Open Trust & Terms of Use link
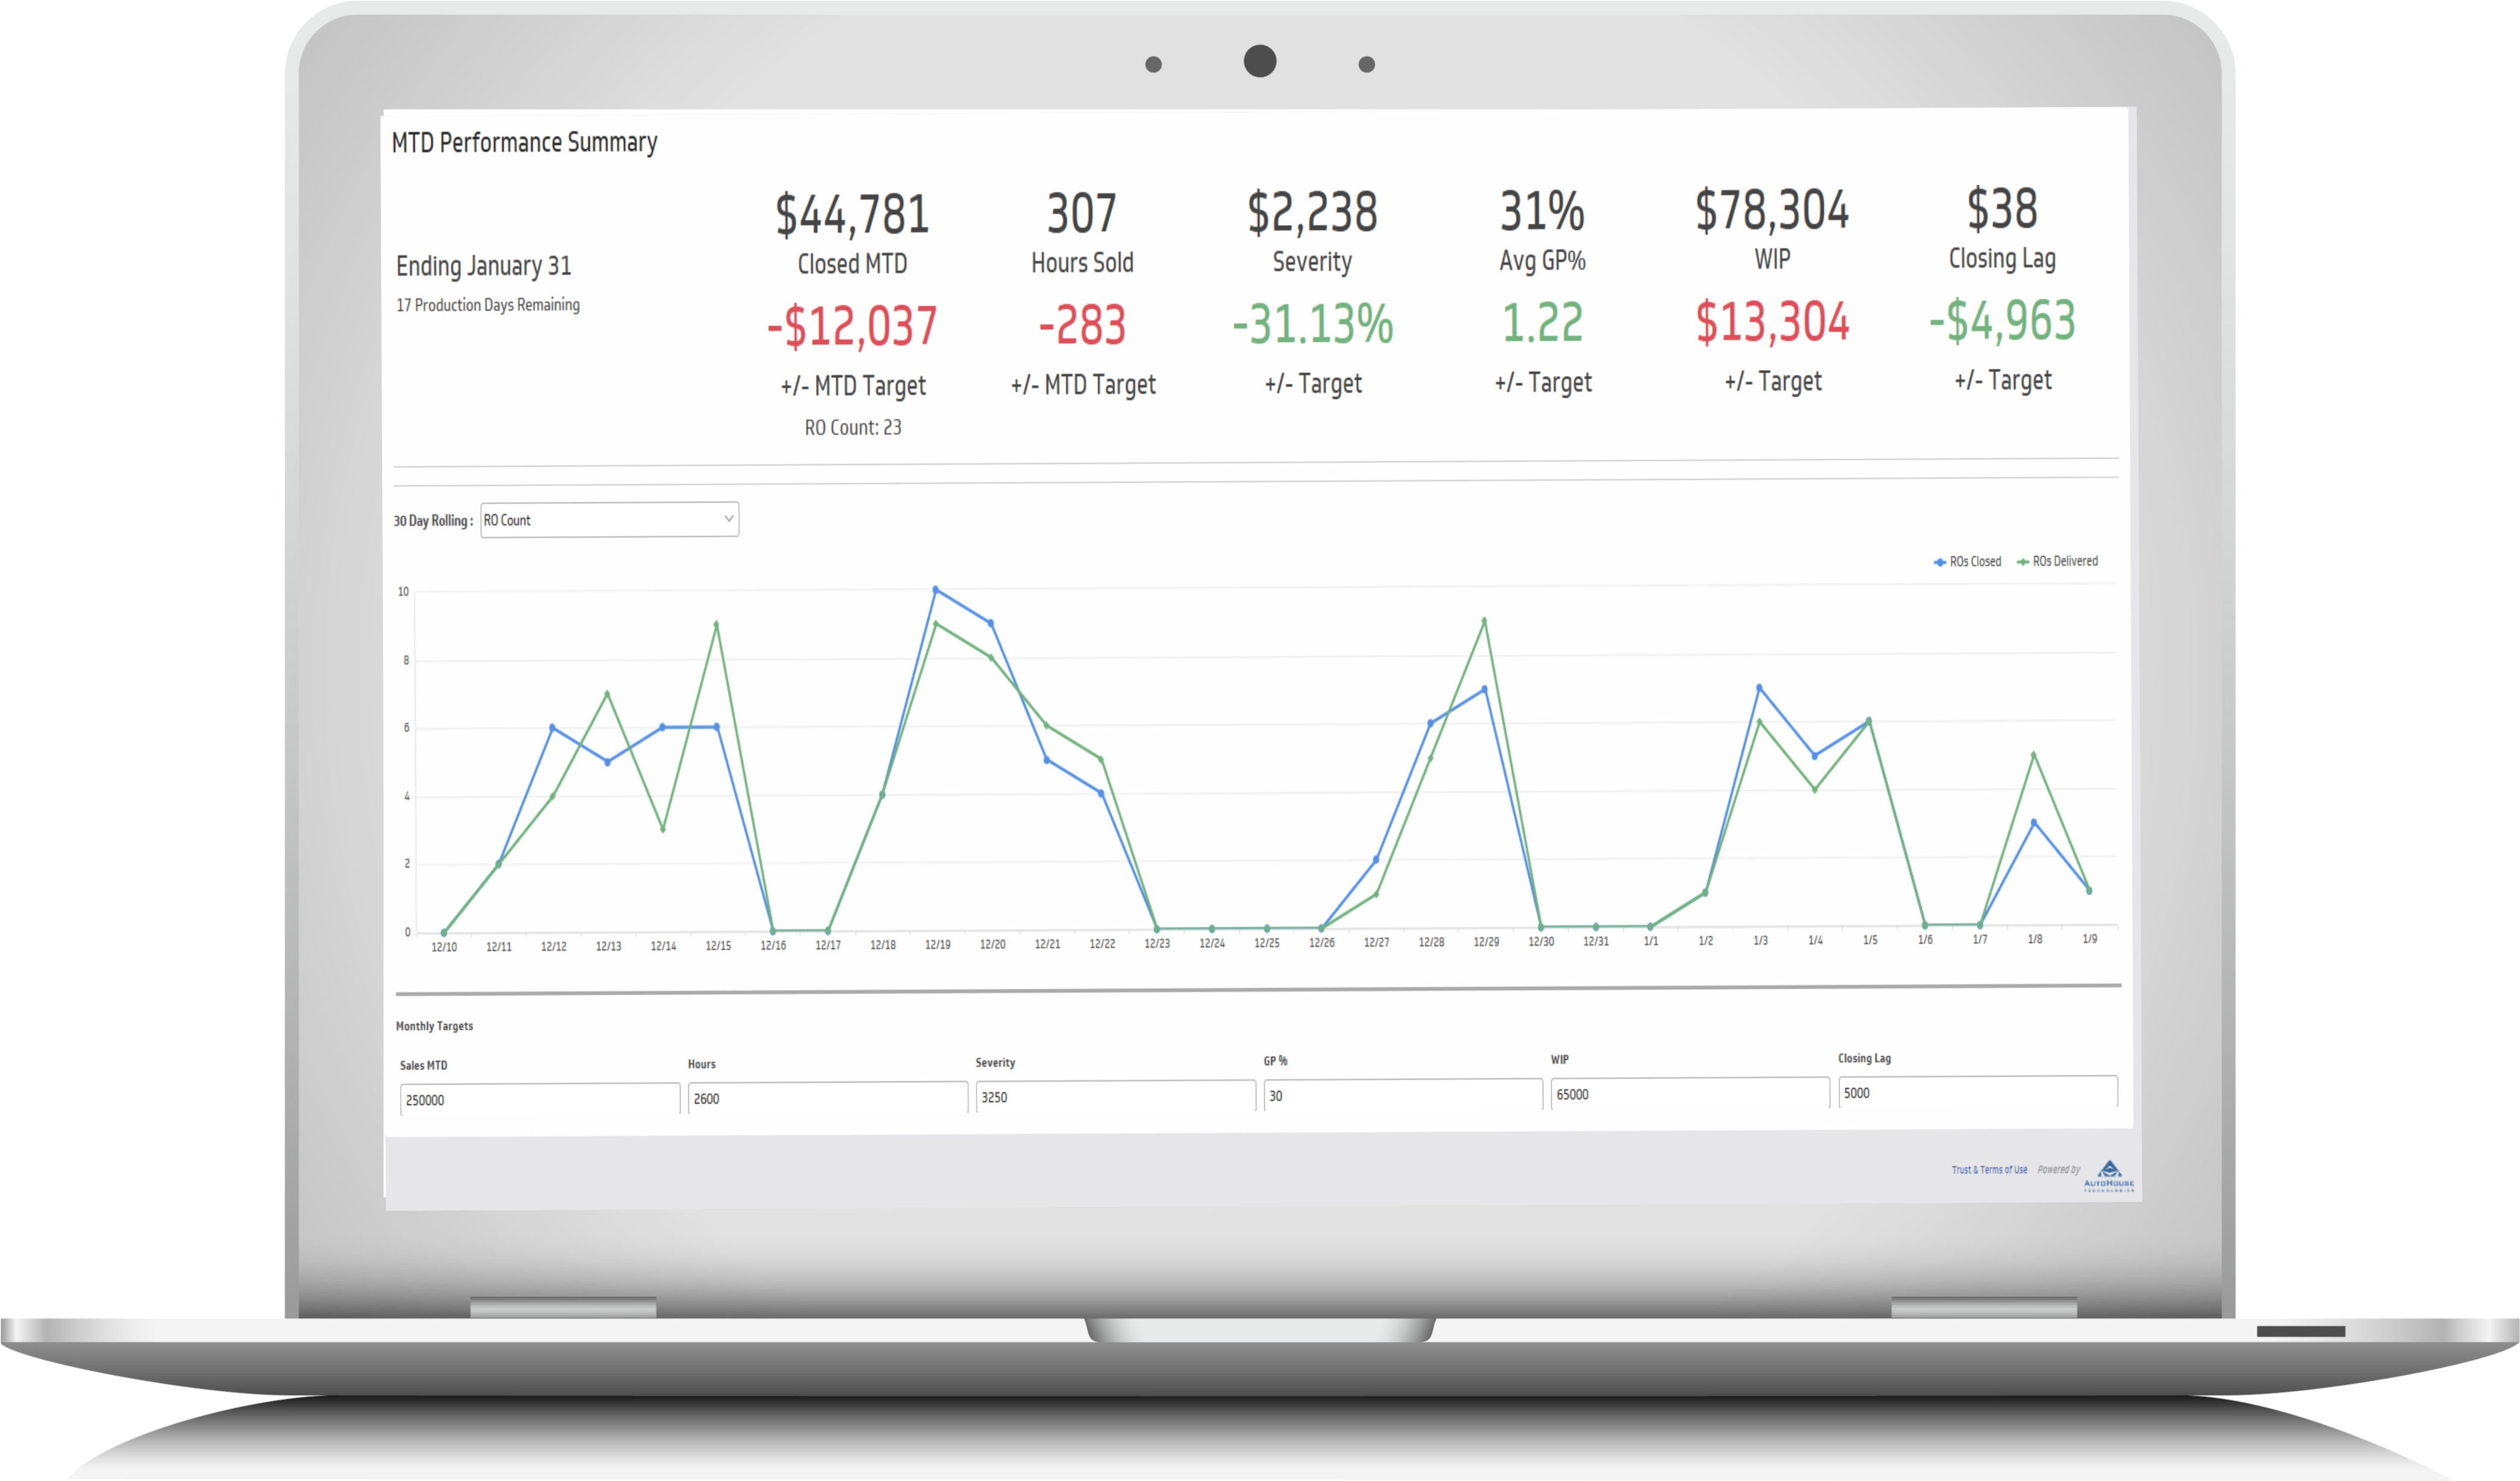The width and height of the screenshot is (2520, 1481). click(1989, 1170)
